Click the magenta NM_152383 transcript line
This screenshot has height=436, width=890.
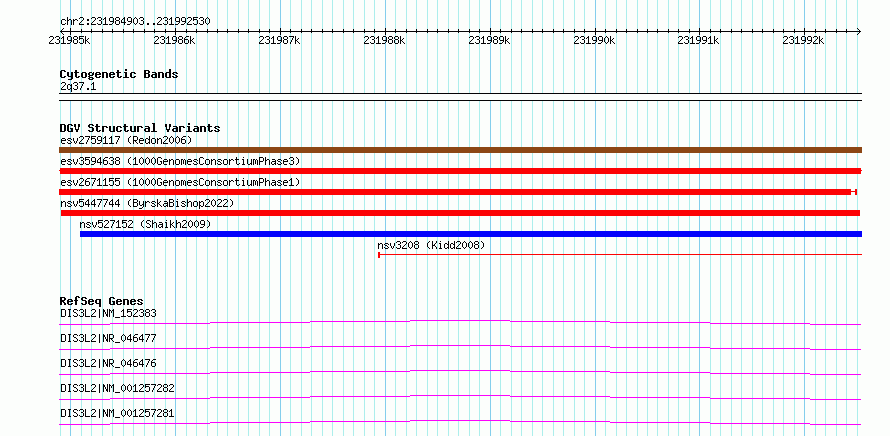tap(460, 322)
